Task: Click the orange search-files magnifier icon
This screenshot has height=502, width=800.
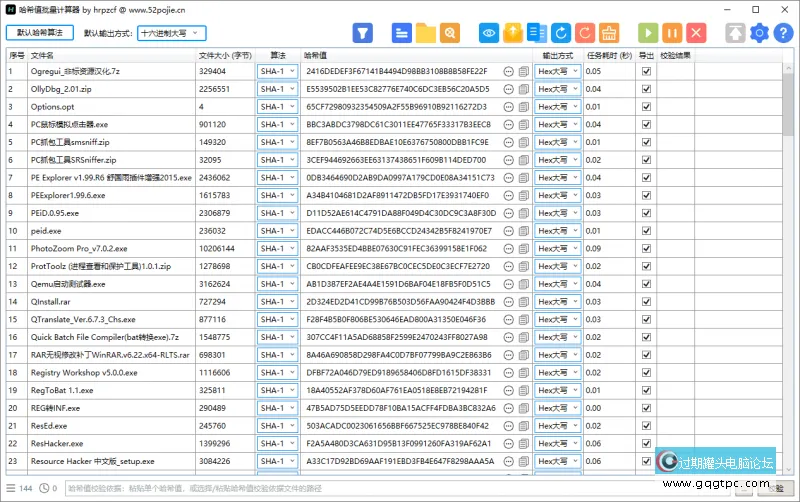Action: click(449, 33)
